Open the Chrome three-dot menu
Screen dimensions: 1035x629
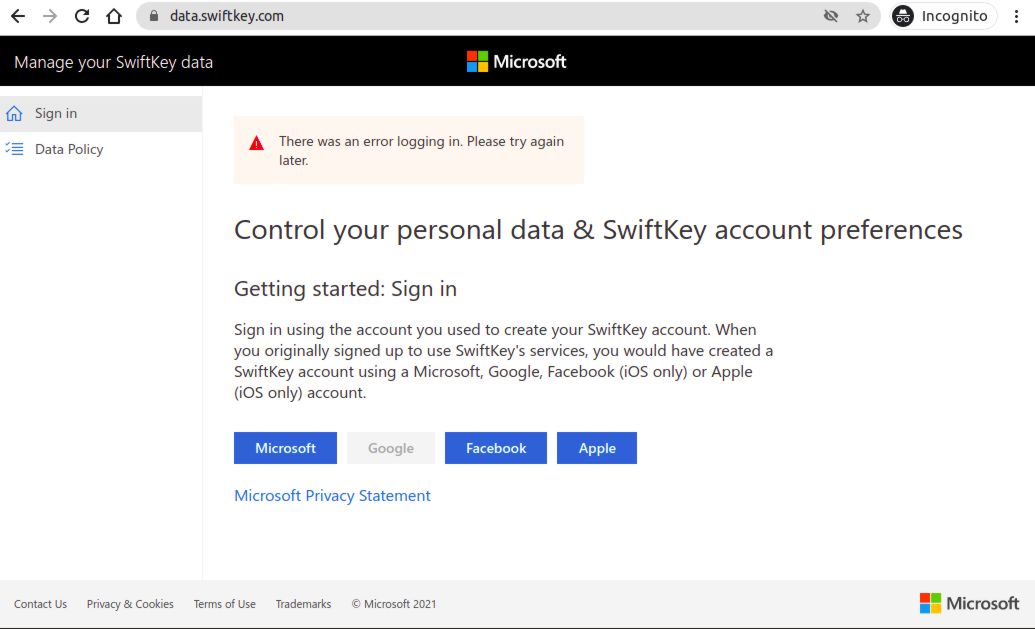coord(1017,16)
